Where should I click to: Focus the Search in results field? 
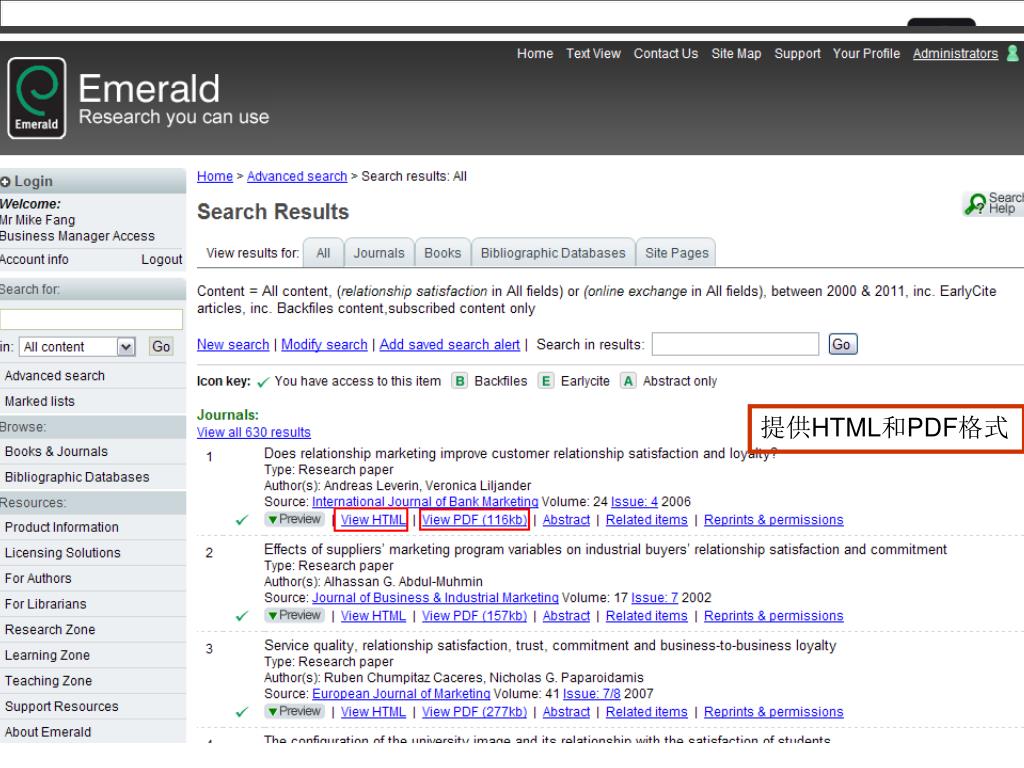click(735, 344)
